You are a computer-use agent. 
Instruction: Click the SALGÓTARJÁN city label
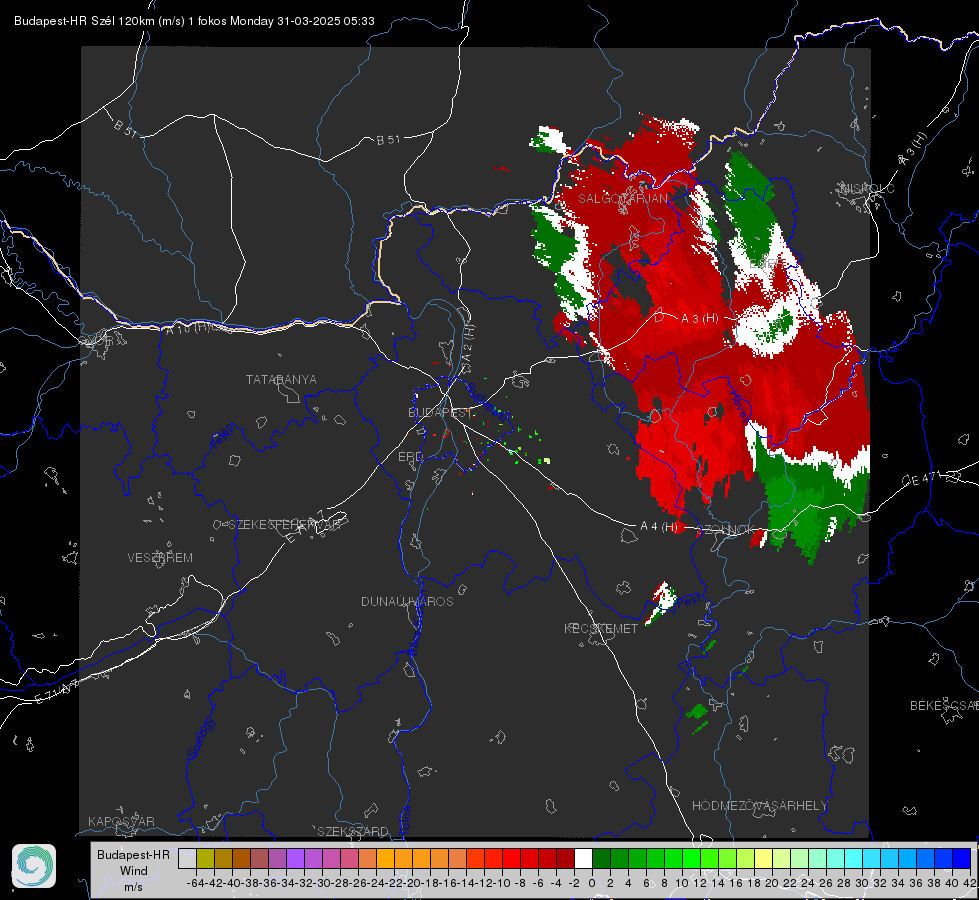coord(623,199)
